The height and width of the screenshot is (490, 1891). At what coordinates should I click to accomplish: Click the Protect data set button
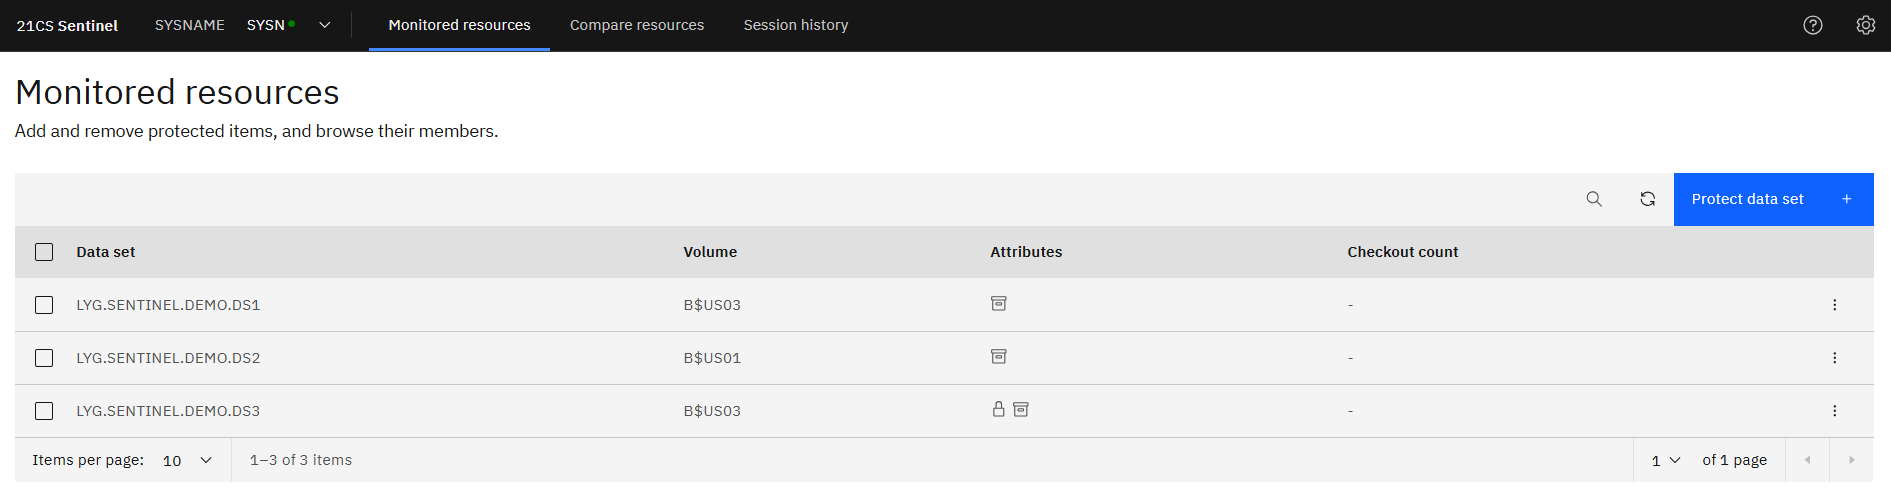(x=1772, y=199)
